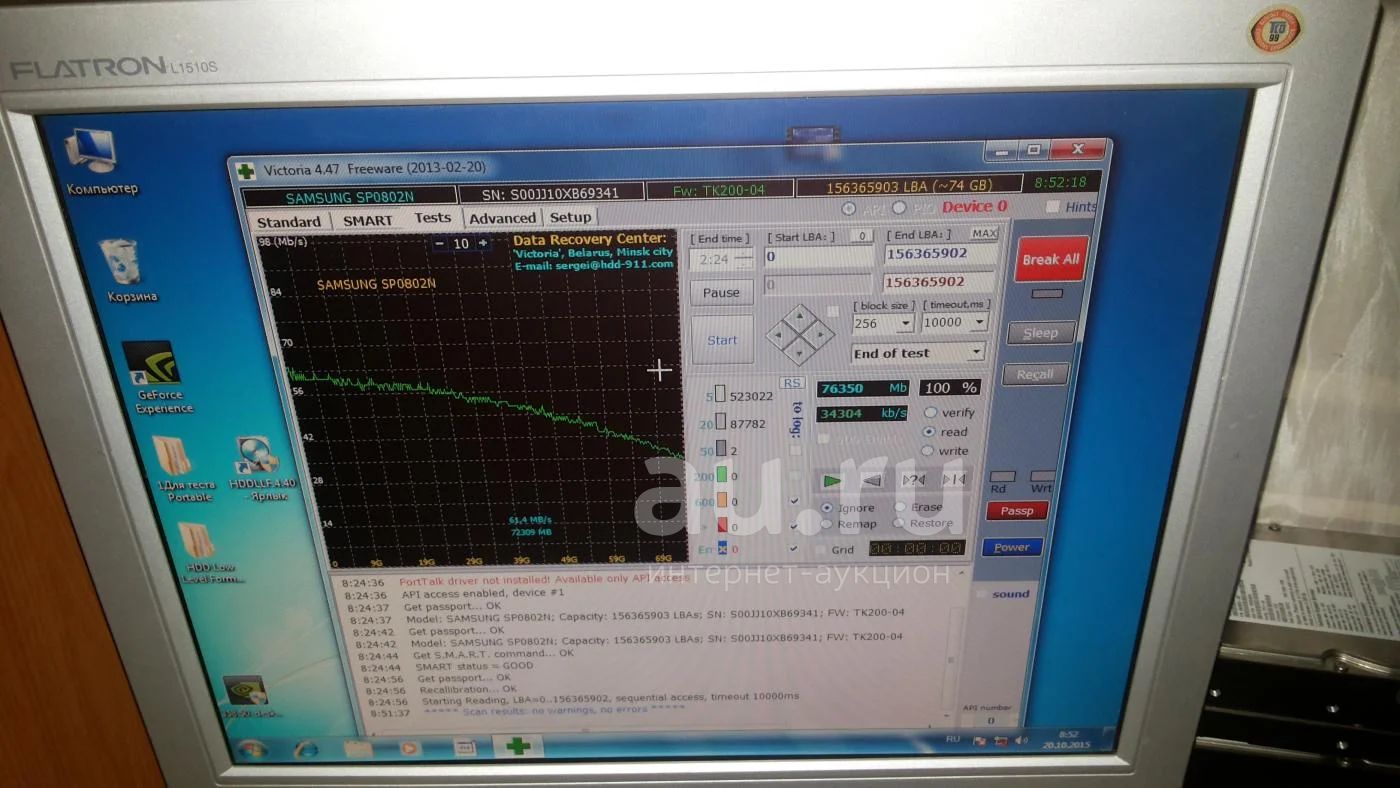1400x788 pixels.
Task: Click the Start LBA input field
Action: [819, 256]
